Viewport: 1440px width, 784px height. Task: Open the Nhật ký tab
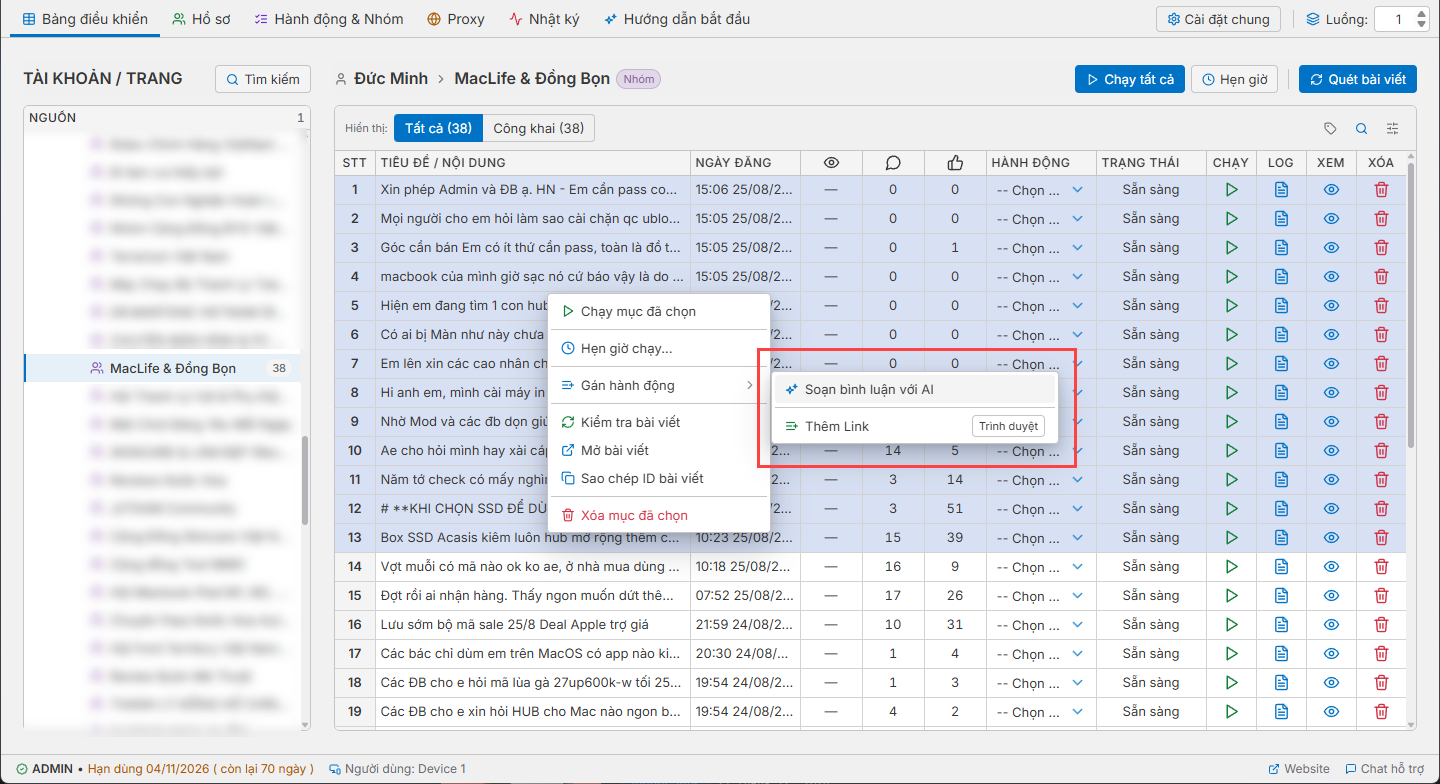[544, 19]
